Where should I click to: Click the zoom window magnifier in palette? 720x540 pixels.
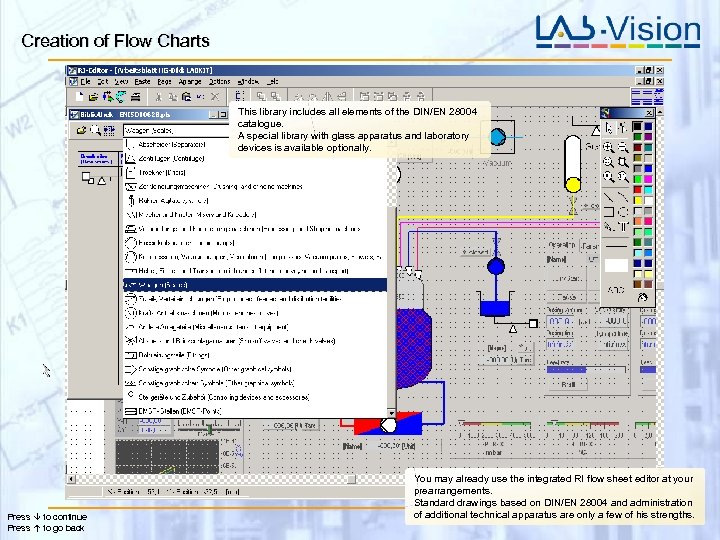click(623, 162)
